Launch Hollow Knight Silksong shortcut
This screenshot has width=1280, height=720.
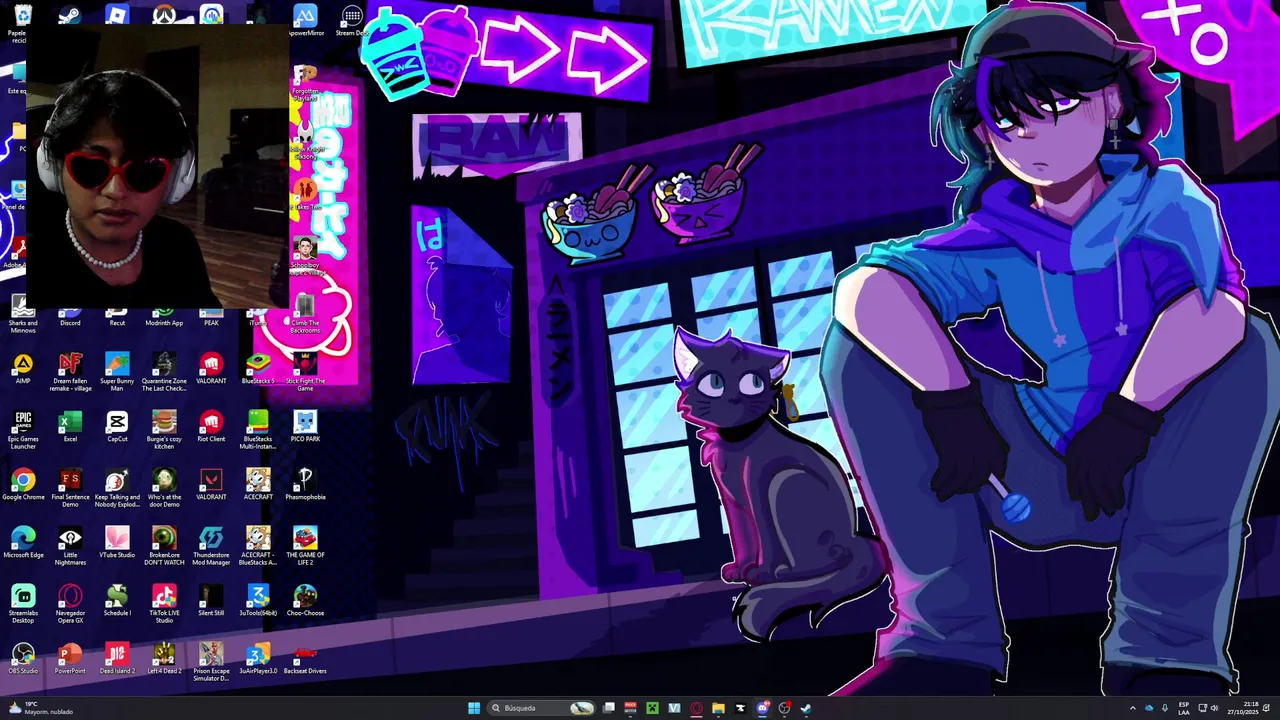pos(305,141)
